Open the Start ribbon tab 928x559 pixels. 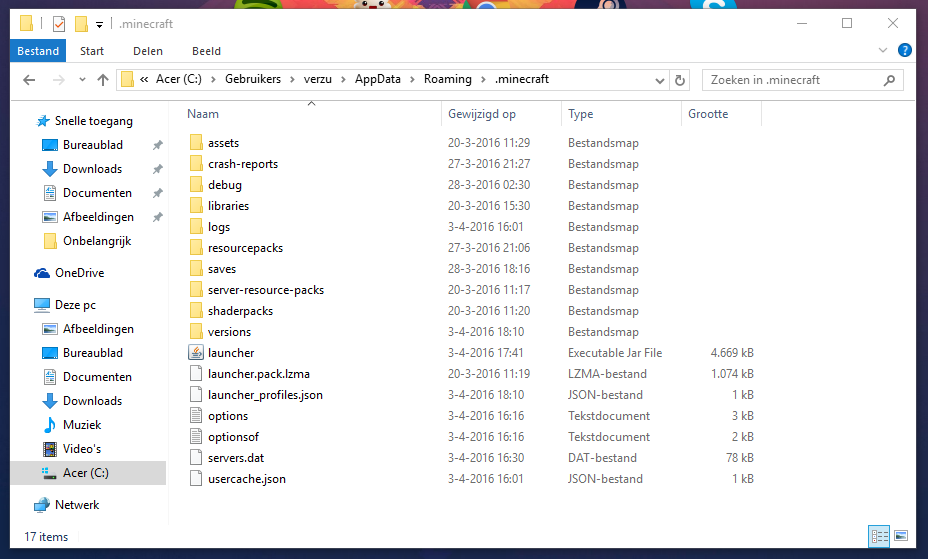pos(92,51)
